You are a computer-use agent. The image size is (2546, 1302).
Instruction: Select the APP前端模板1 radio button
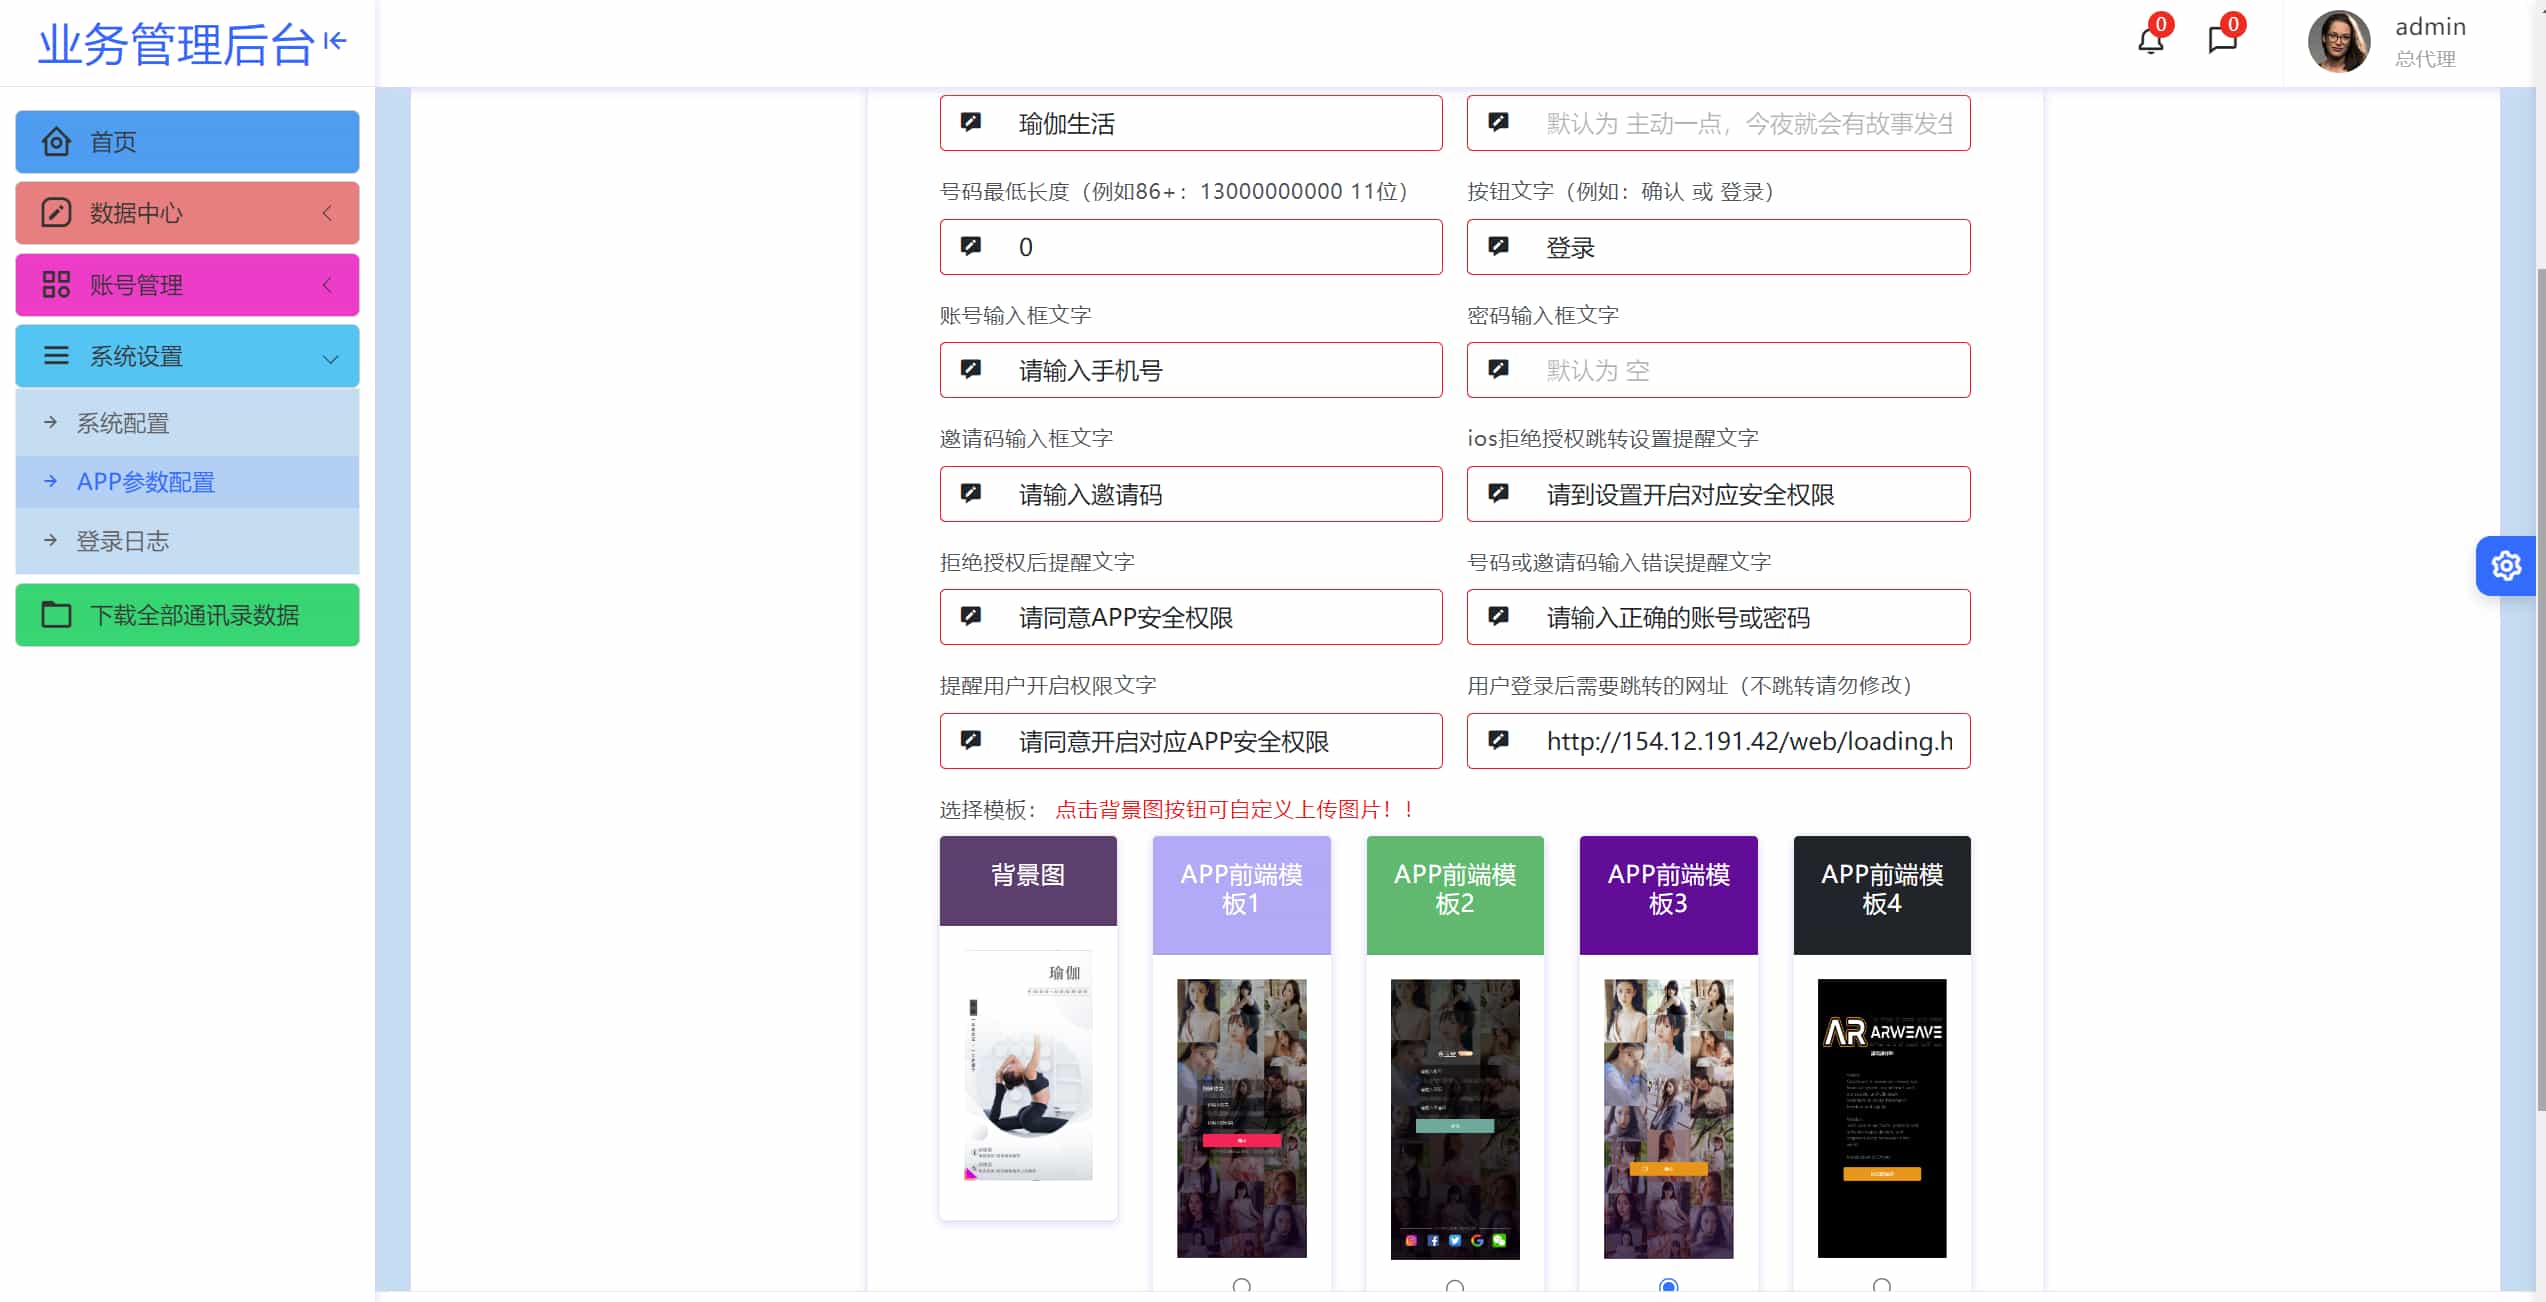point(1241,1286)
